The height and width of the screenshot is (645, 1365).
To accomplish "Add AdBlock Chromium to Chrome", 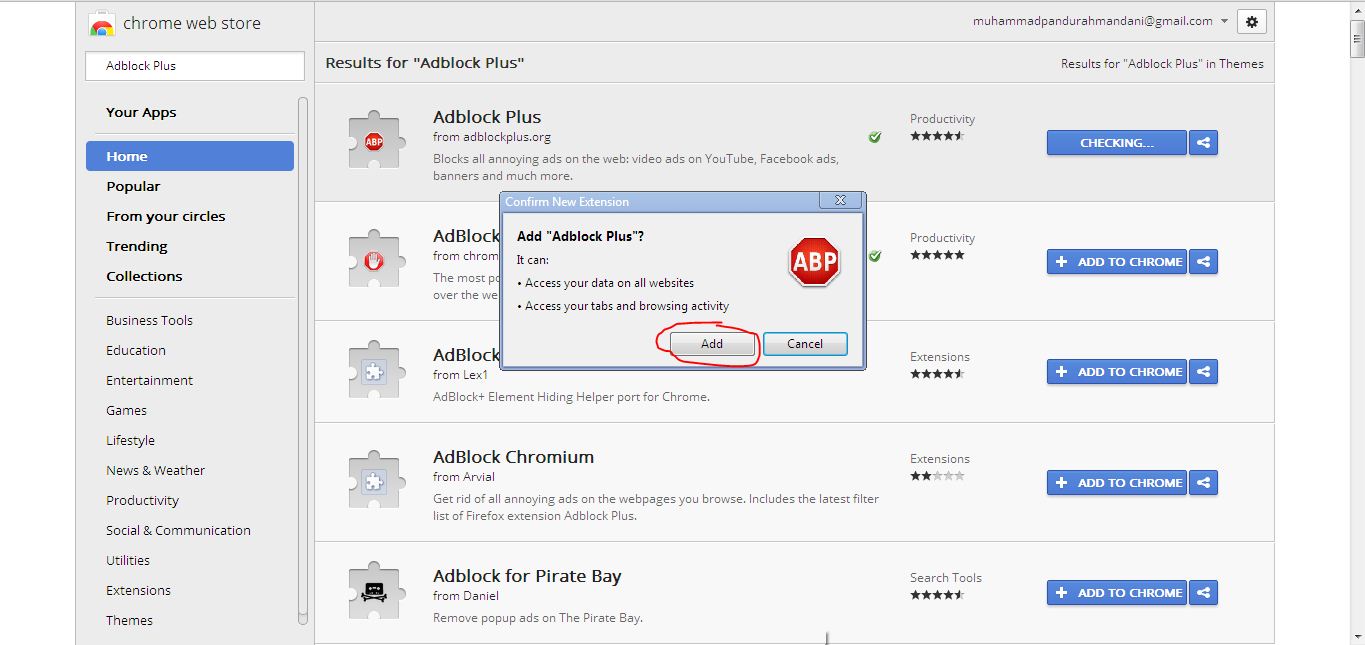I will pyautogui.click(x=1116, y=482).
